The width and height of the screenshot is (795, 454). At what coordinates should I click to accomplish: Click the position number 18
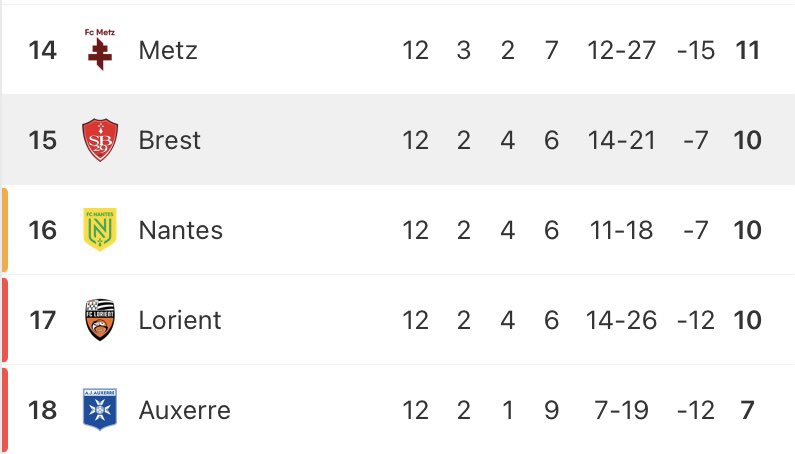pos(43,410)
